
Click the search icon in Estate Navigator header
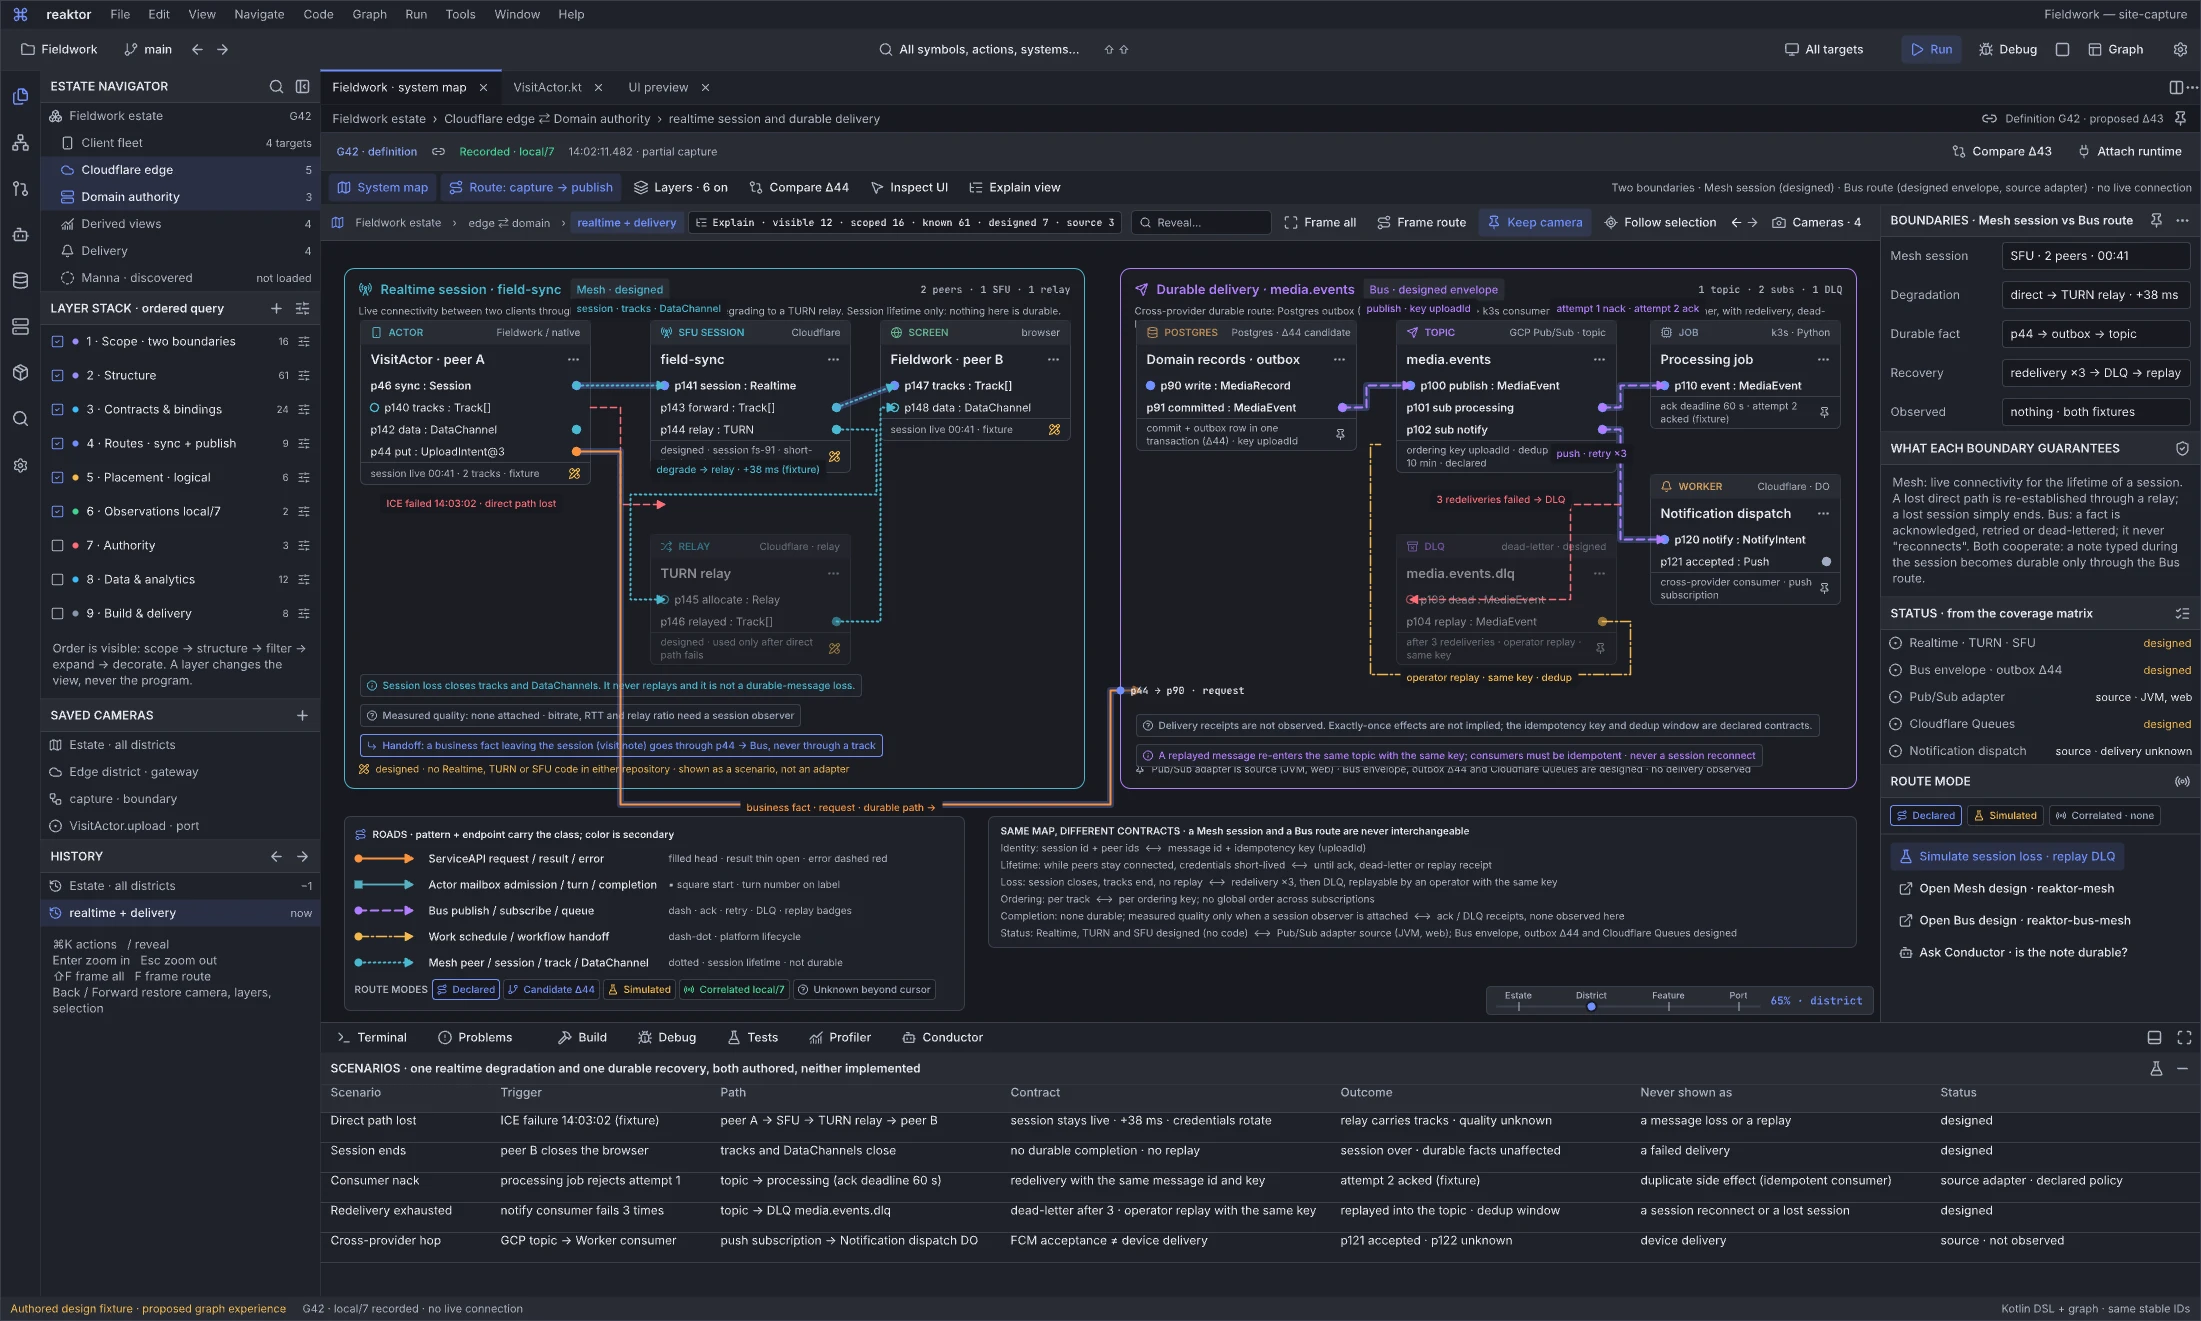click(276, 87)
